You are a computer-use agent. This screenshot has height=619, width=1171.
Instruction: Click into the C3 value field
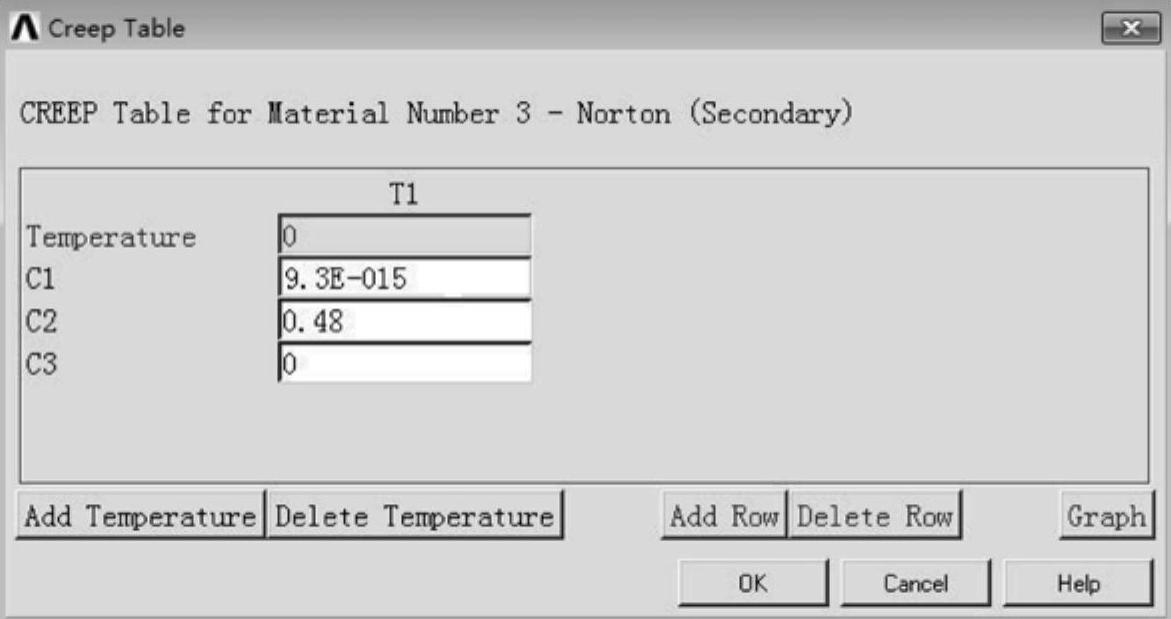pyautogui.click(x=404, y=364)
